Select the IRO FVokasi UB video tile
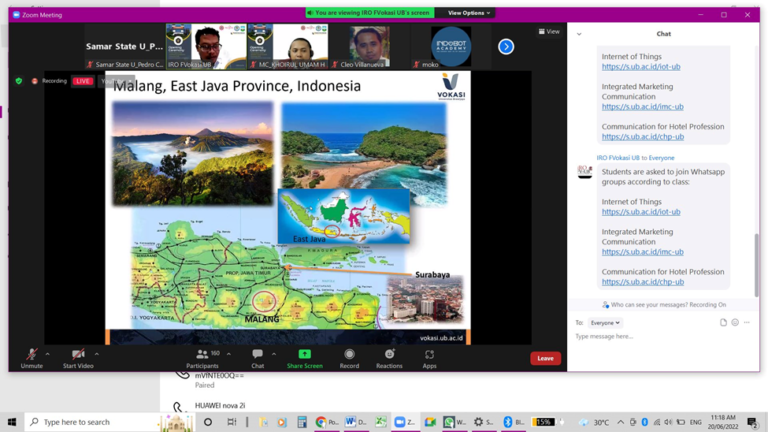This screenshot has height=432, width=768. [206, 47]
